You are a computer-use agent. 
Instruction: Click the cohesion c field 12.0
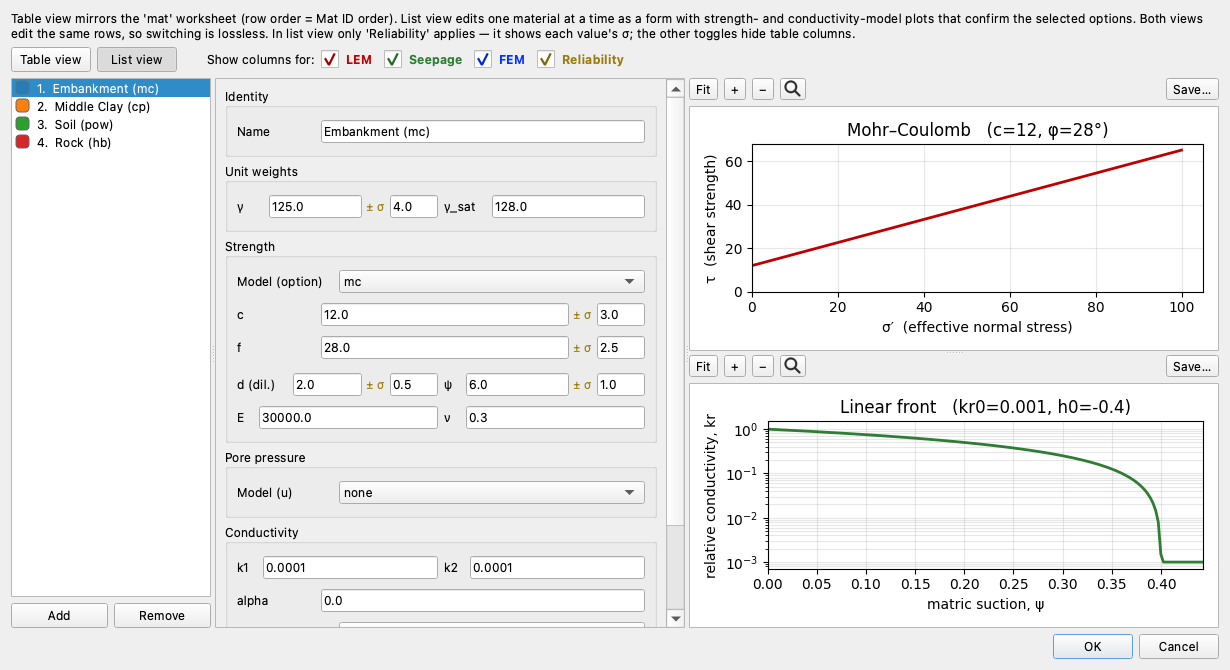(445, 314)
